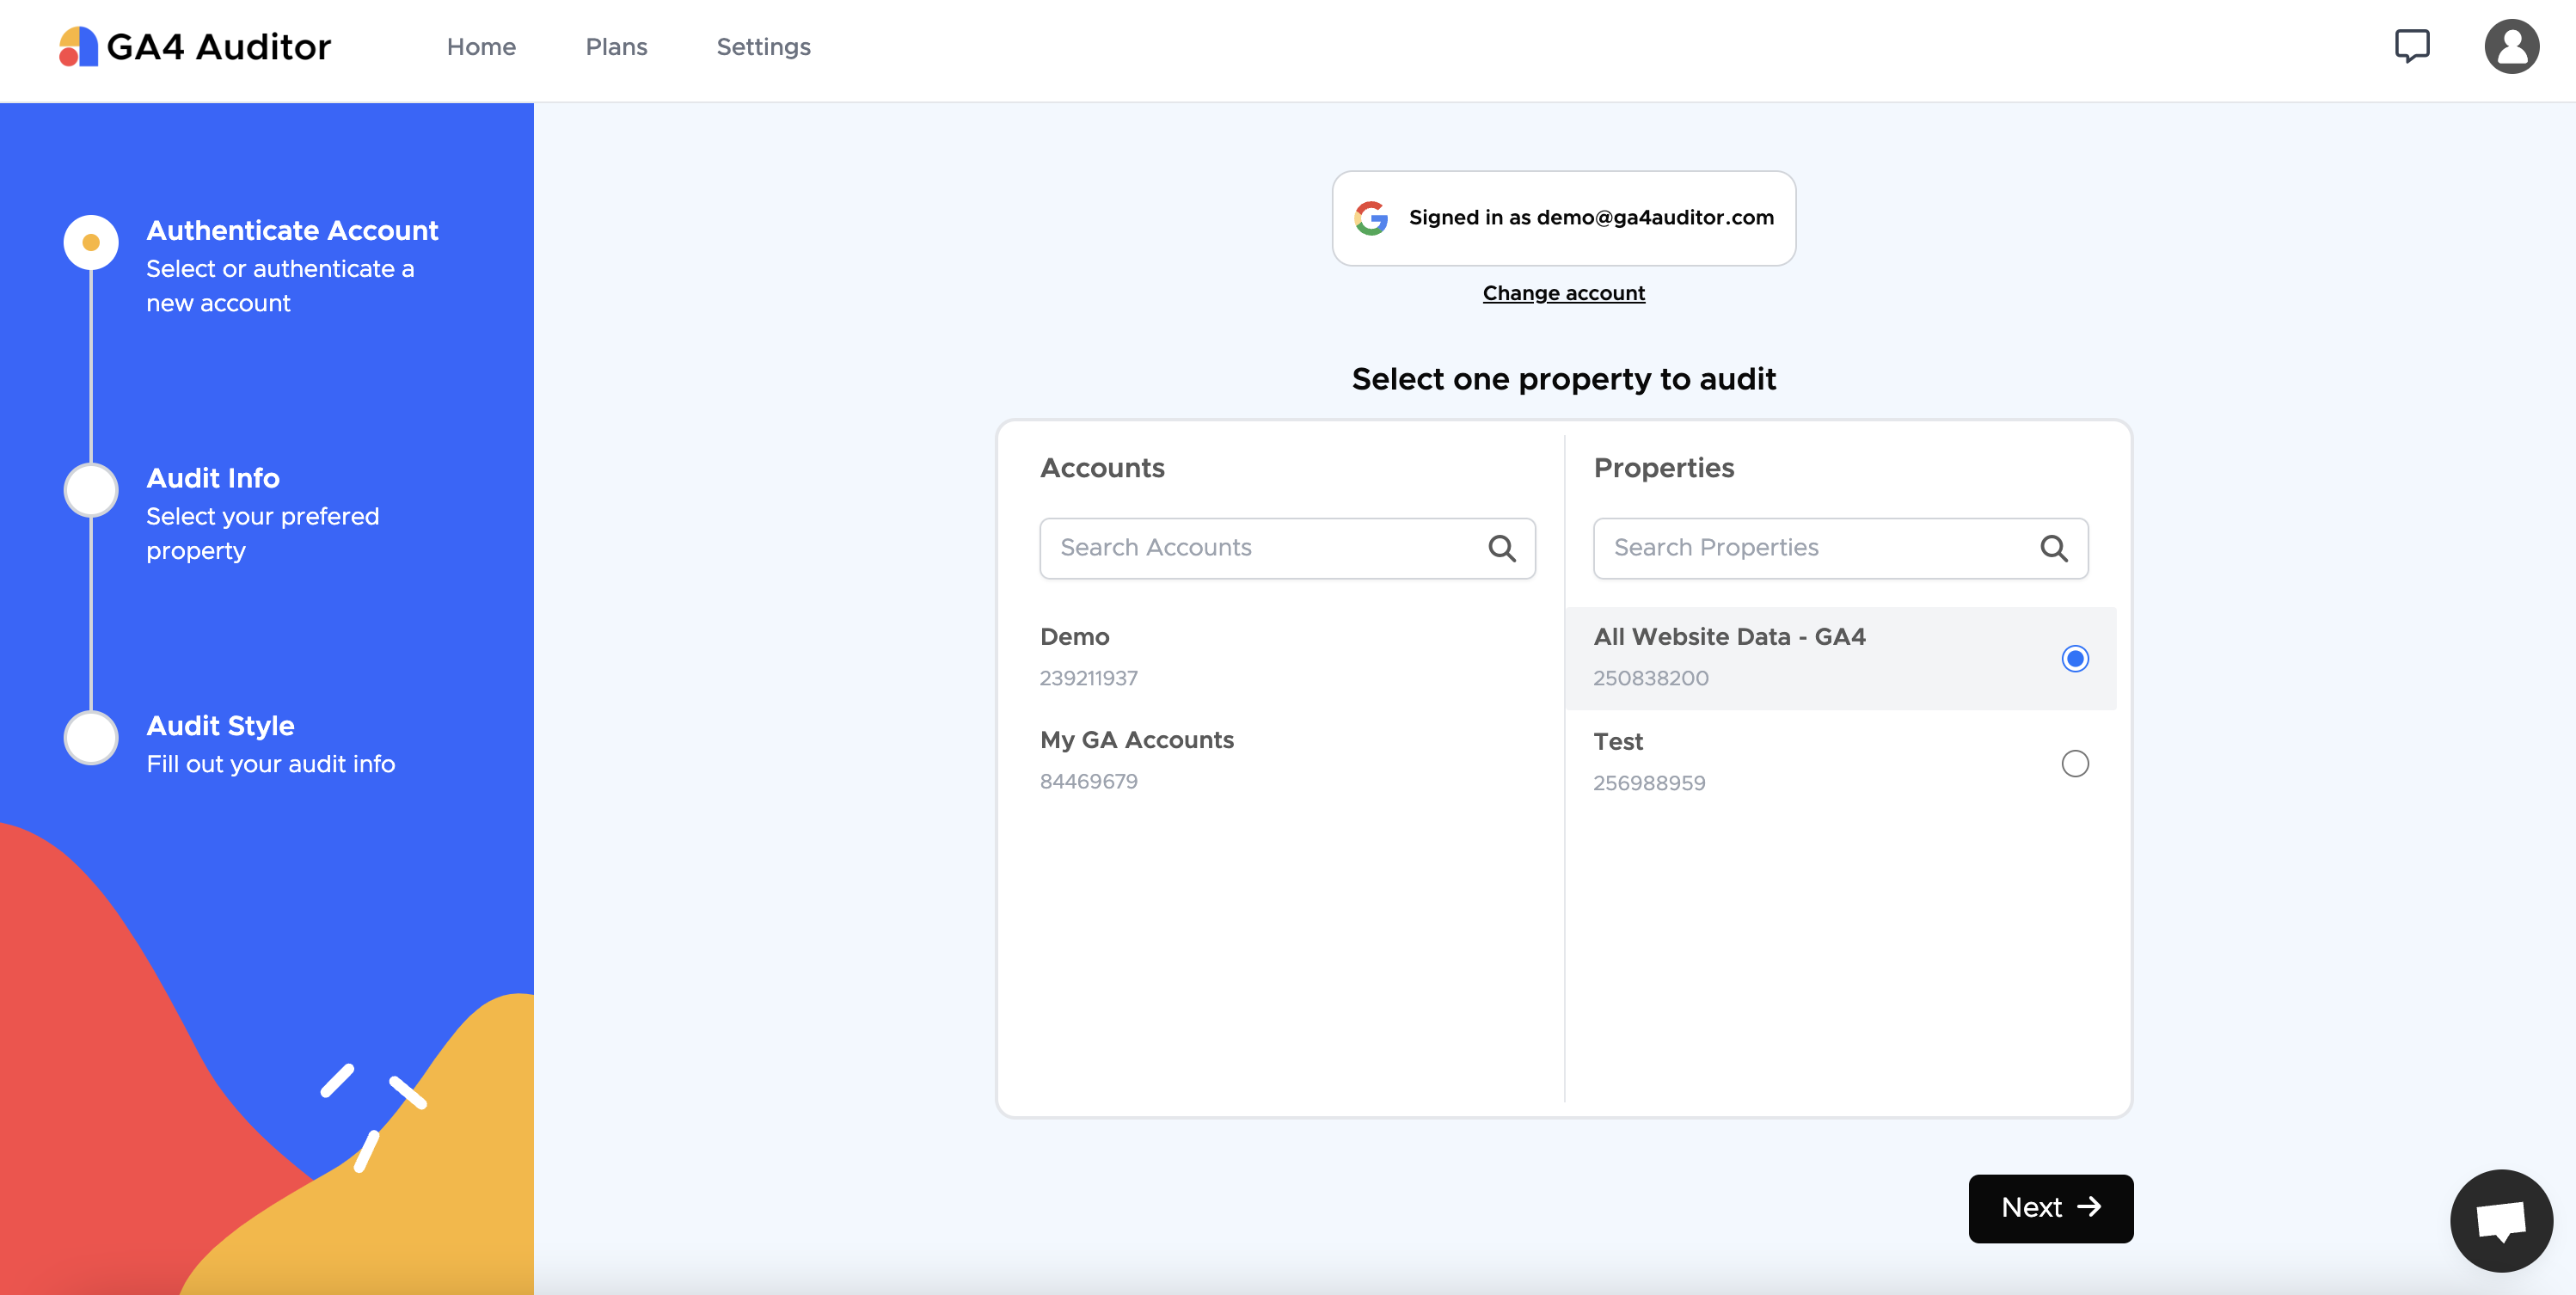
Task: Go to the Home menu item
Action: 481,47
